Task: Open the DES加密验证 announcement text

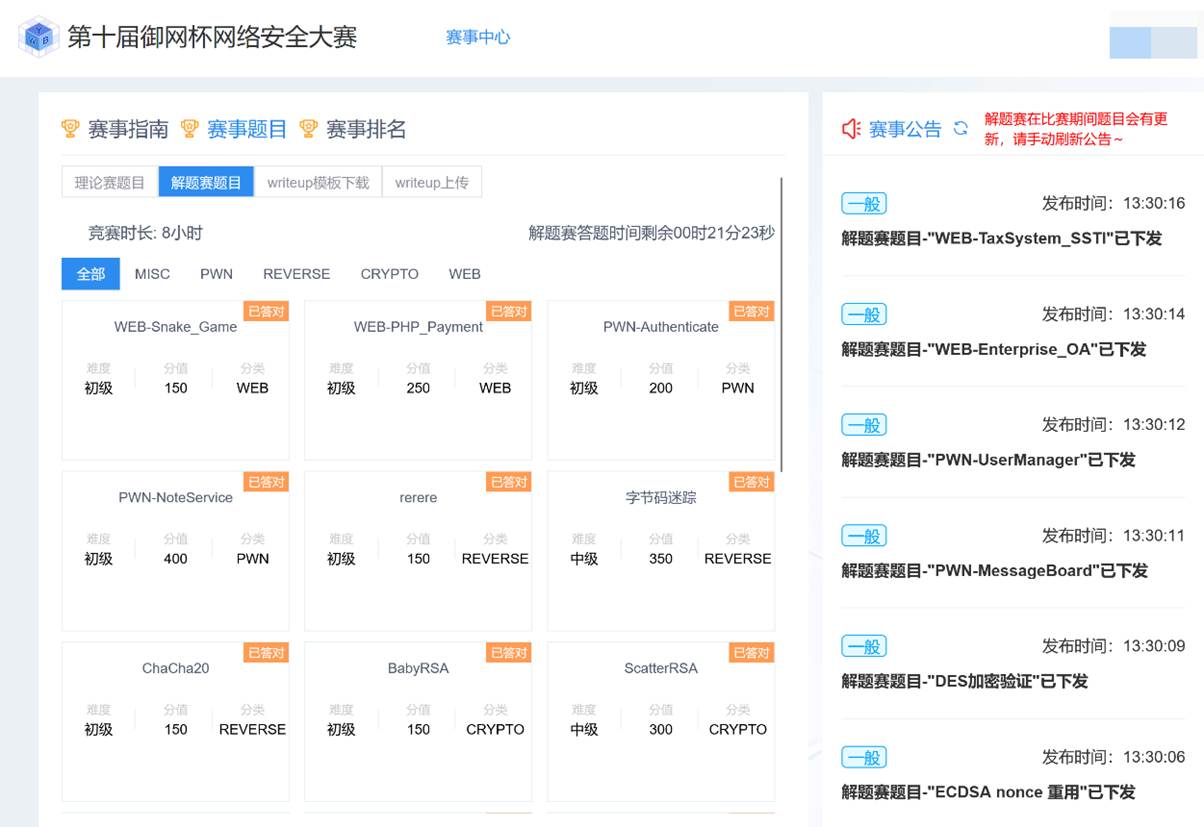Action: (965, 681)
